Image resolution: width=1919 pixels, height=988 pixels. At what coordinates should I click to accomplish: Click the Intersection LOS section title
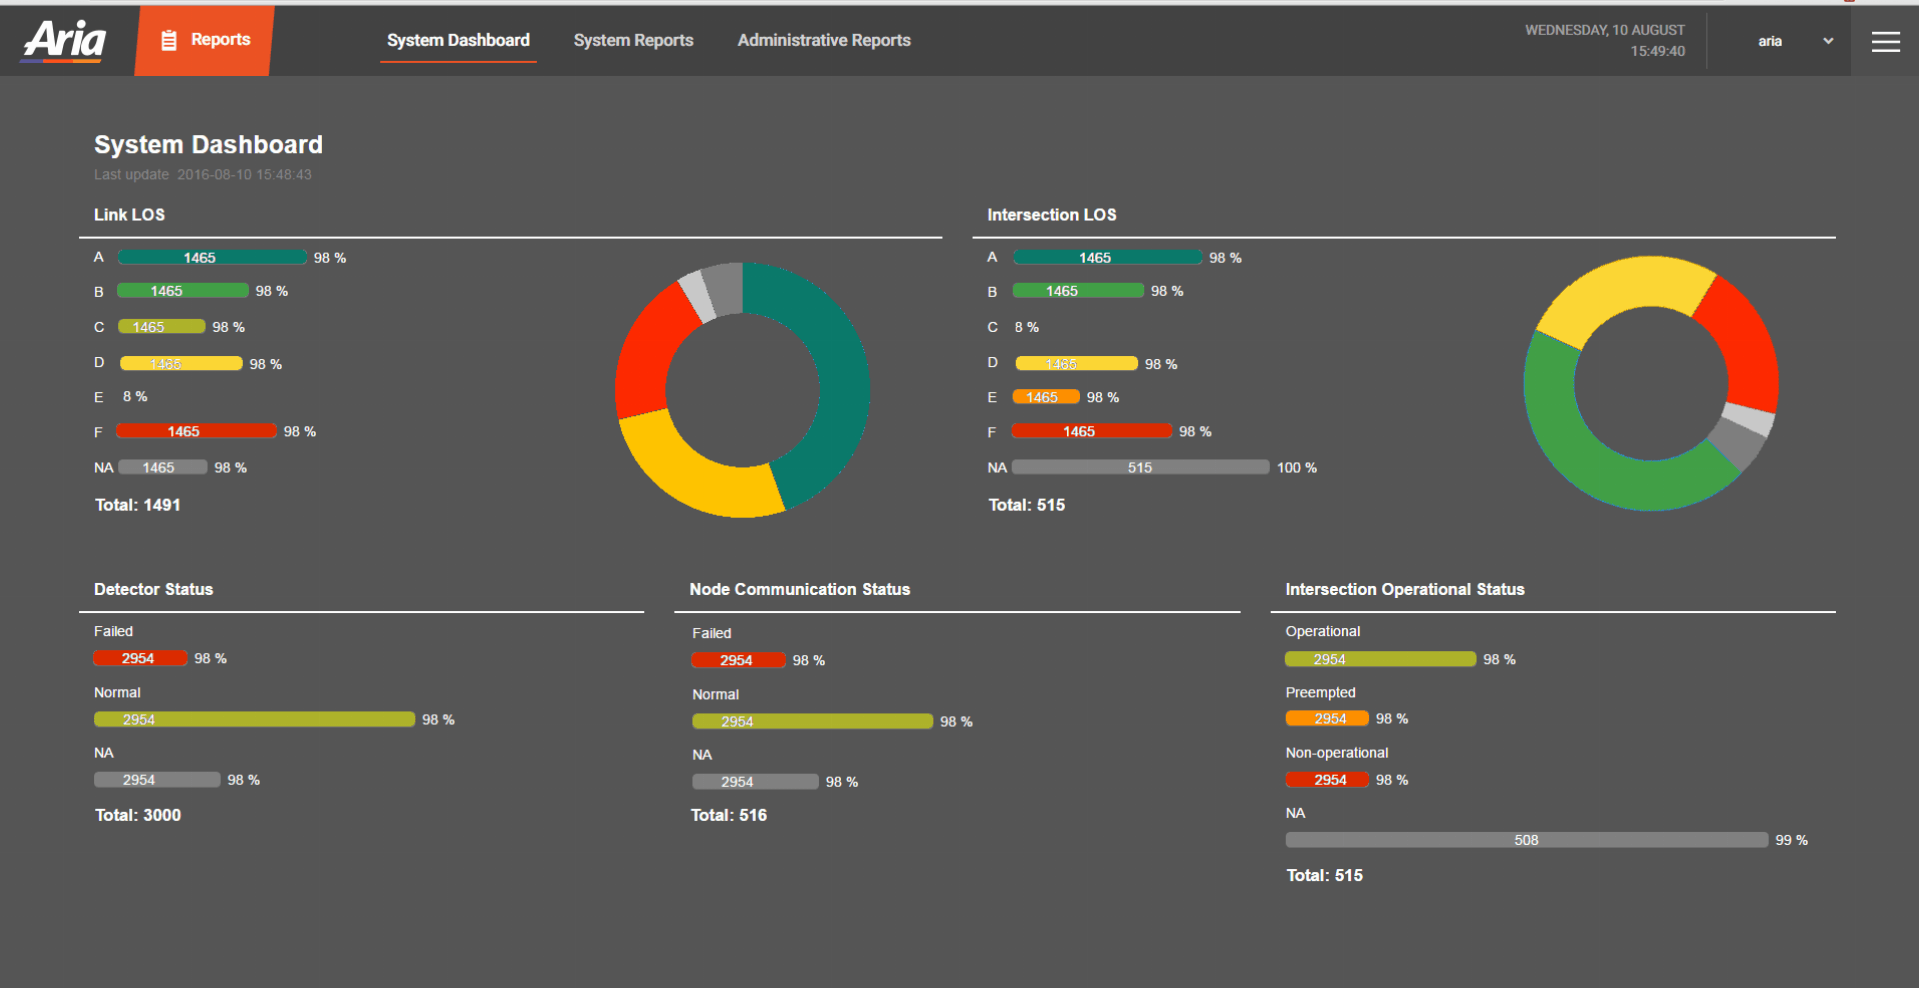coord(1052,215)
